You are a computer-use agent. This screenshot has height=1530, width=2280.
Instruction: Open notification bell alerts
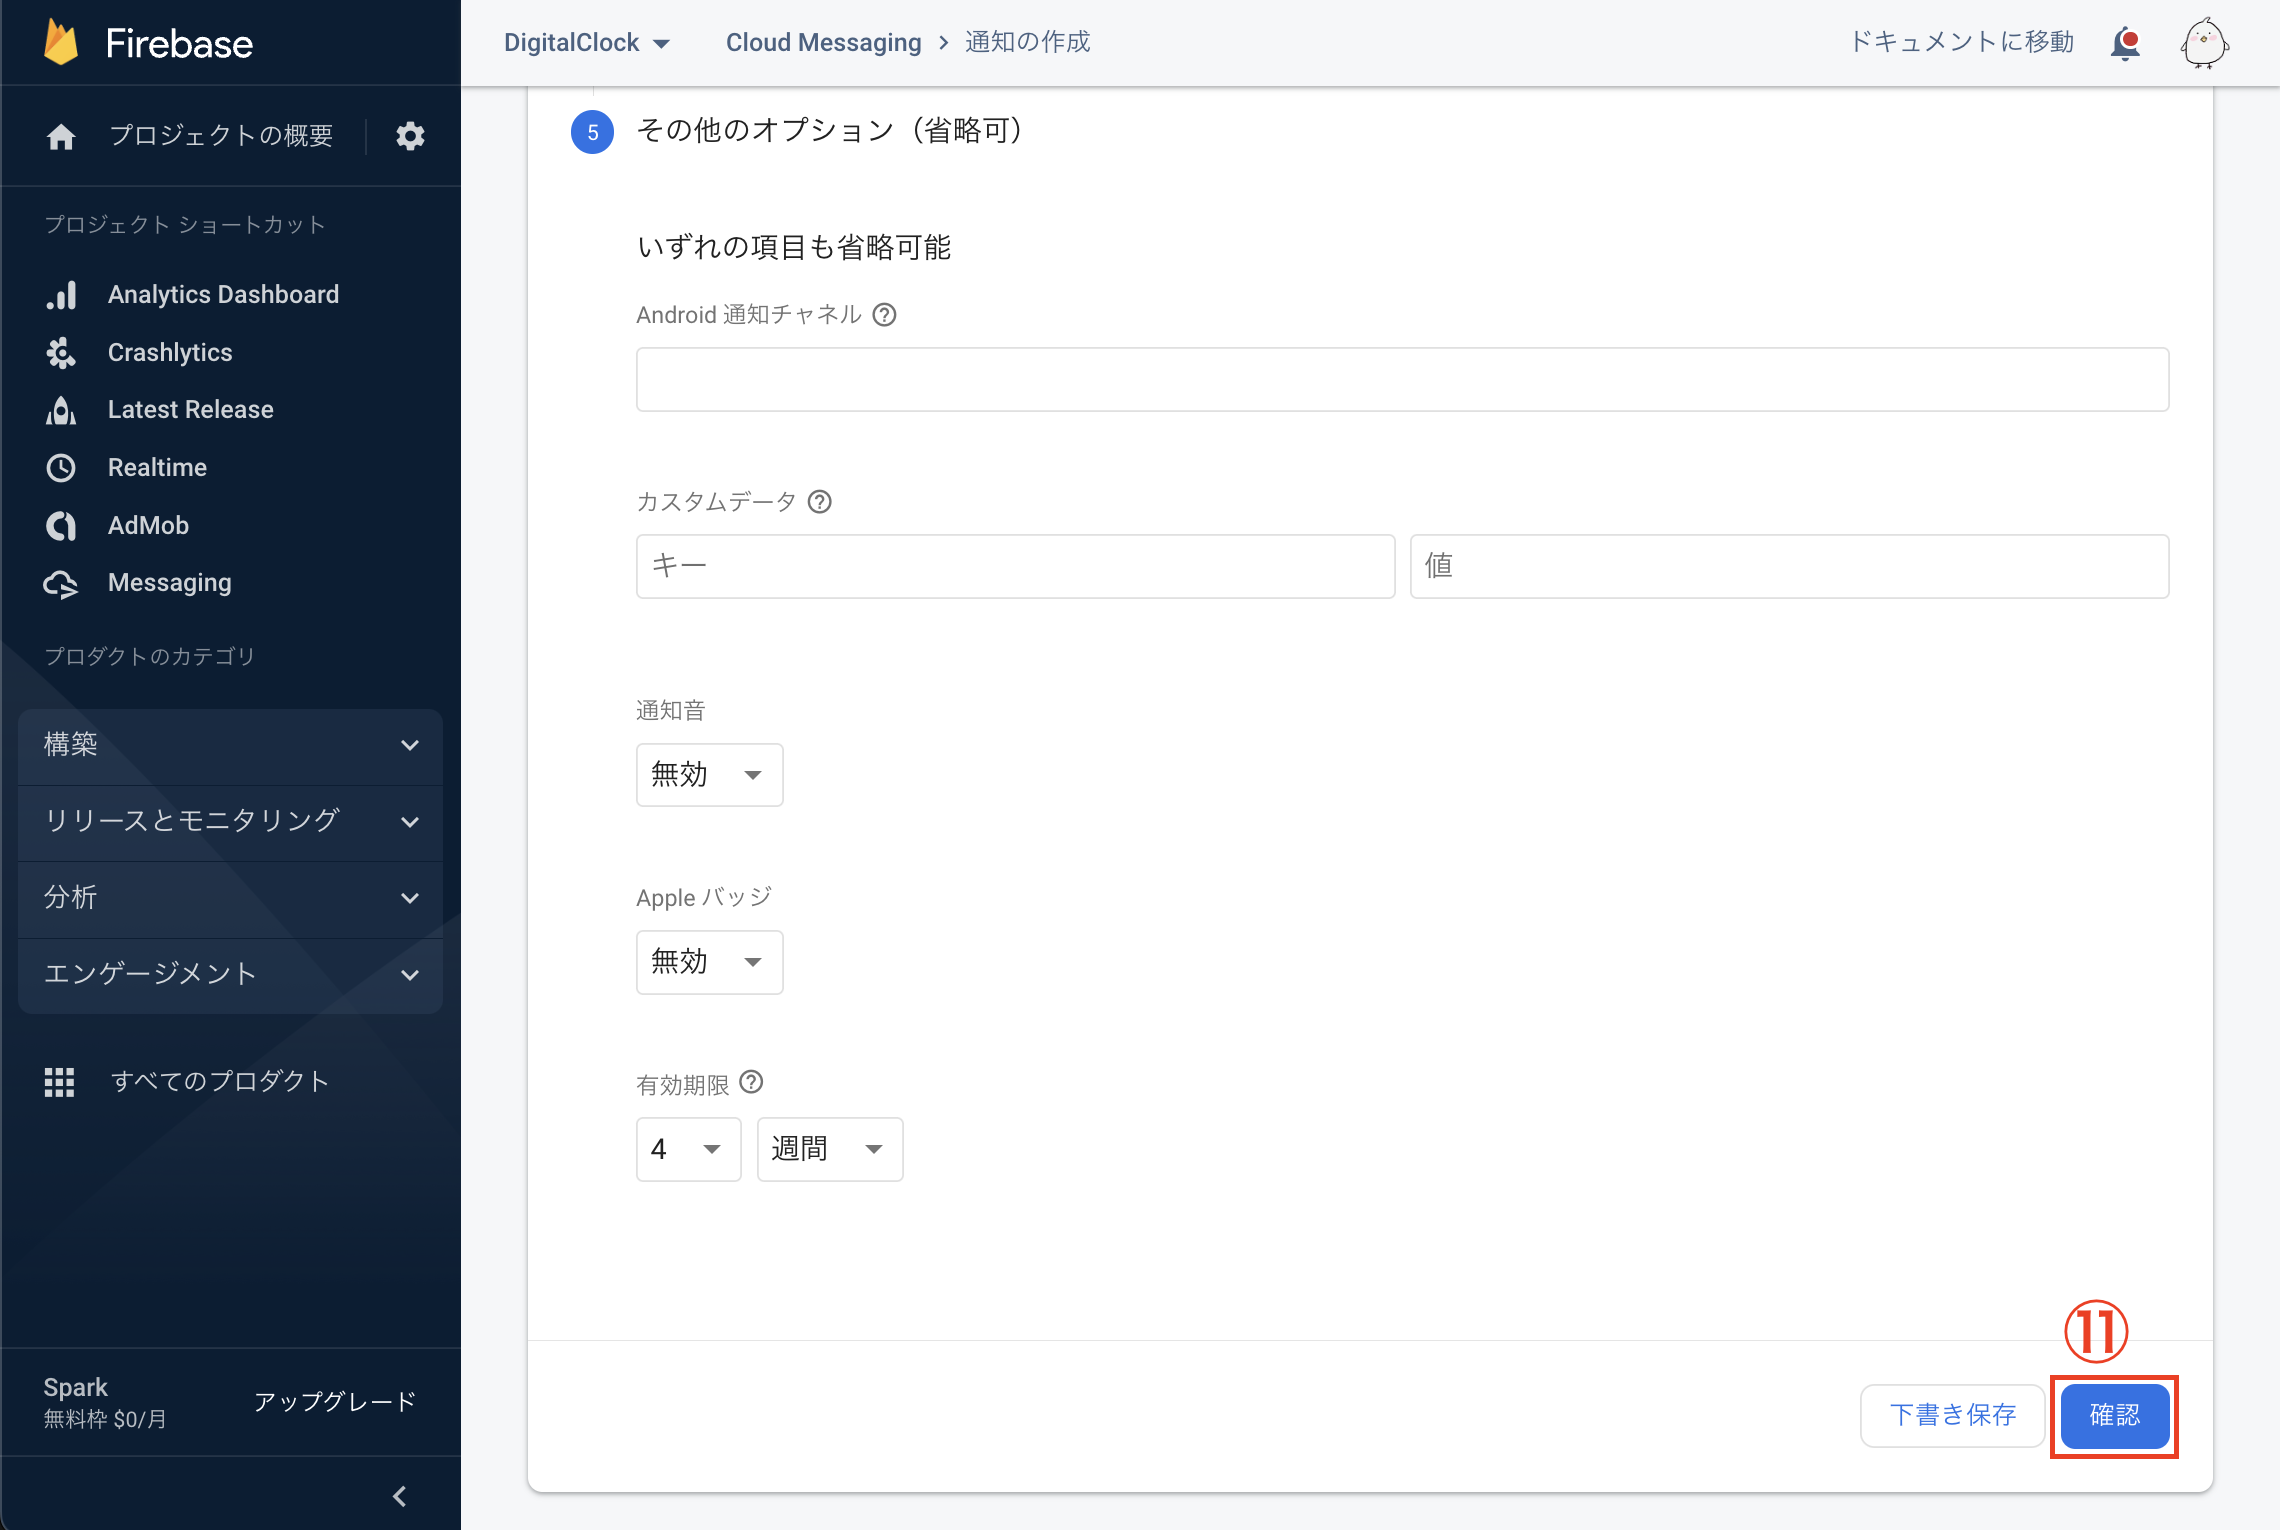pos(2126,43)
